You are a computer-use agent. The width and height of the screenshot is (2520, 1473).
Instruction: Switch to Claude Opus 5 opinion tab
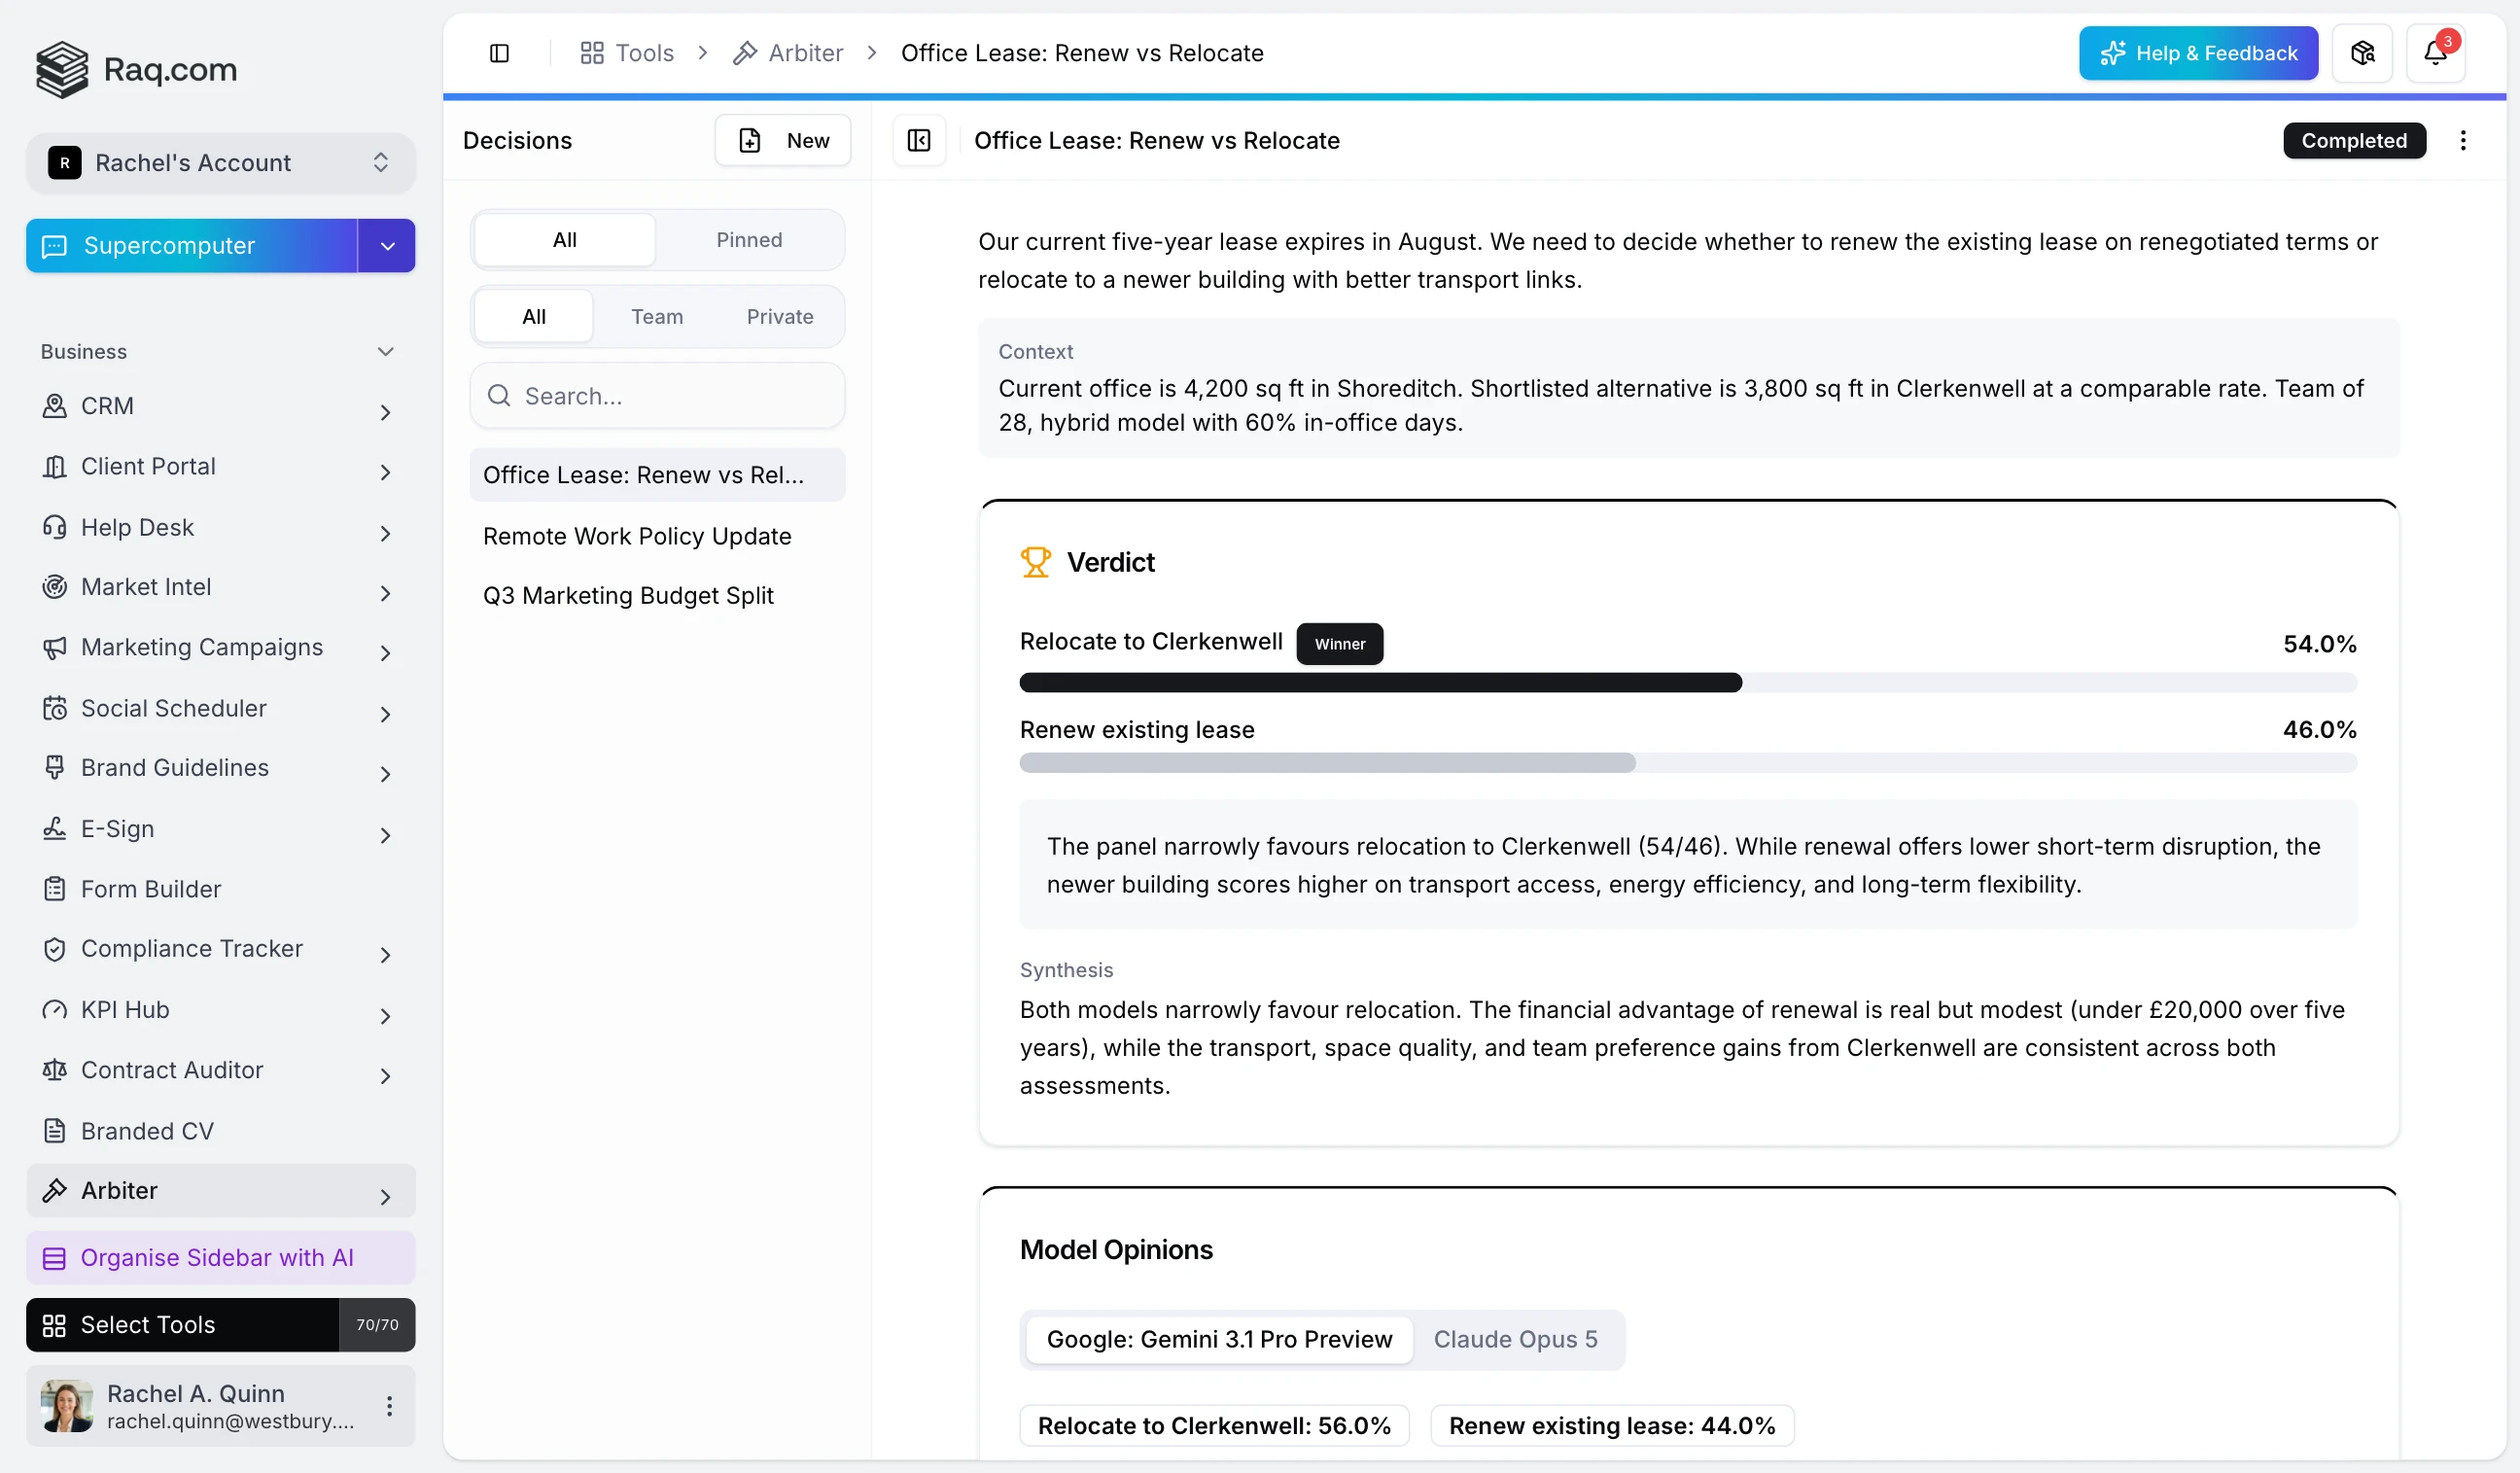1515,1340
